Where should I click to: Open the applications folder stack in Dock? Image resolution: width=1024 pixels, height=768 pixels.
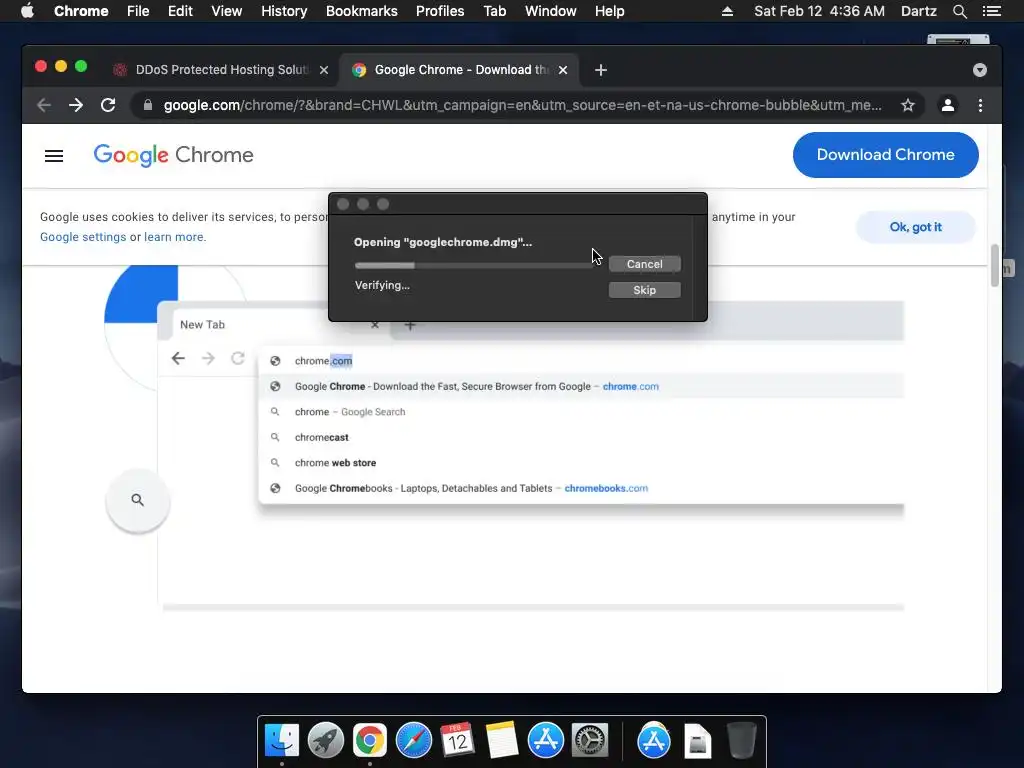[x=654, y=741]
